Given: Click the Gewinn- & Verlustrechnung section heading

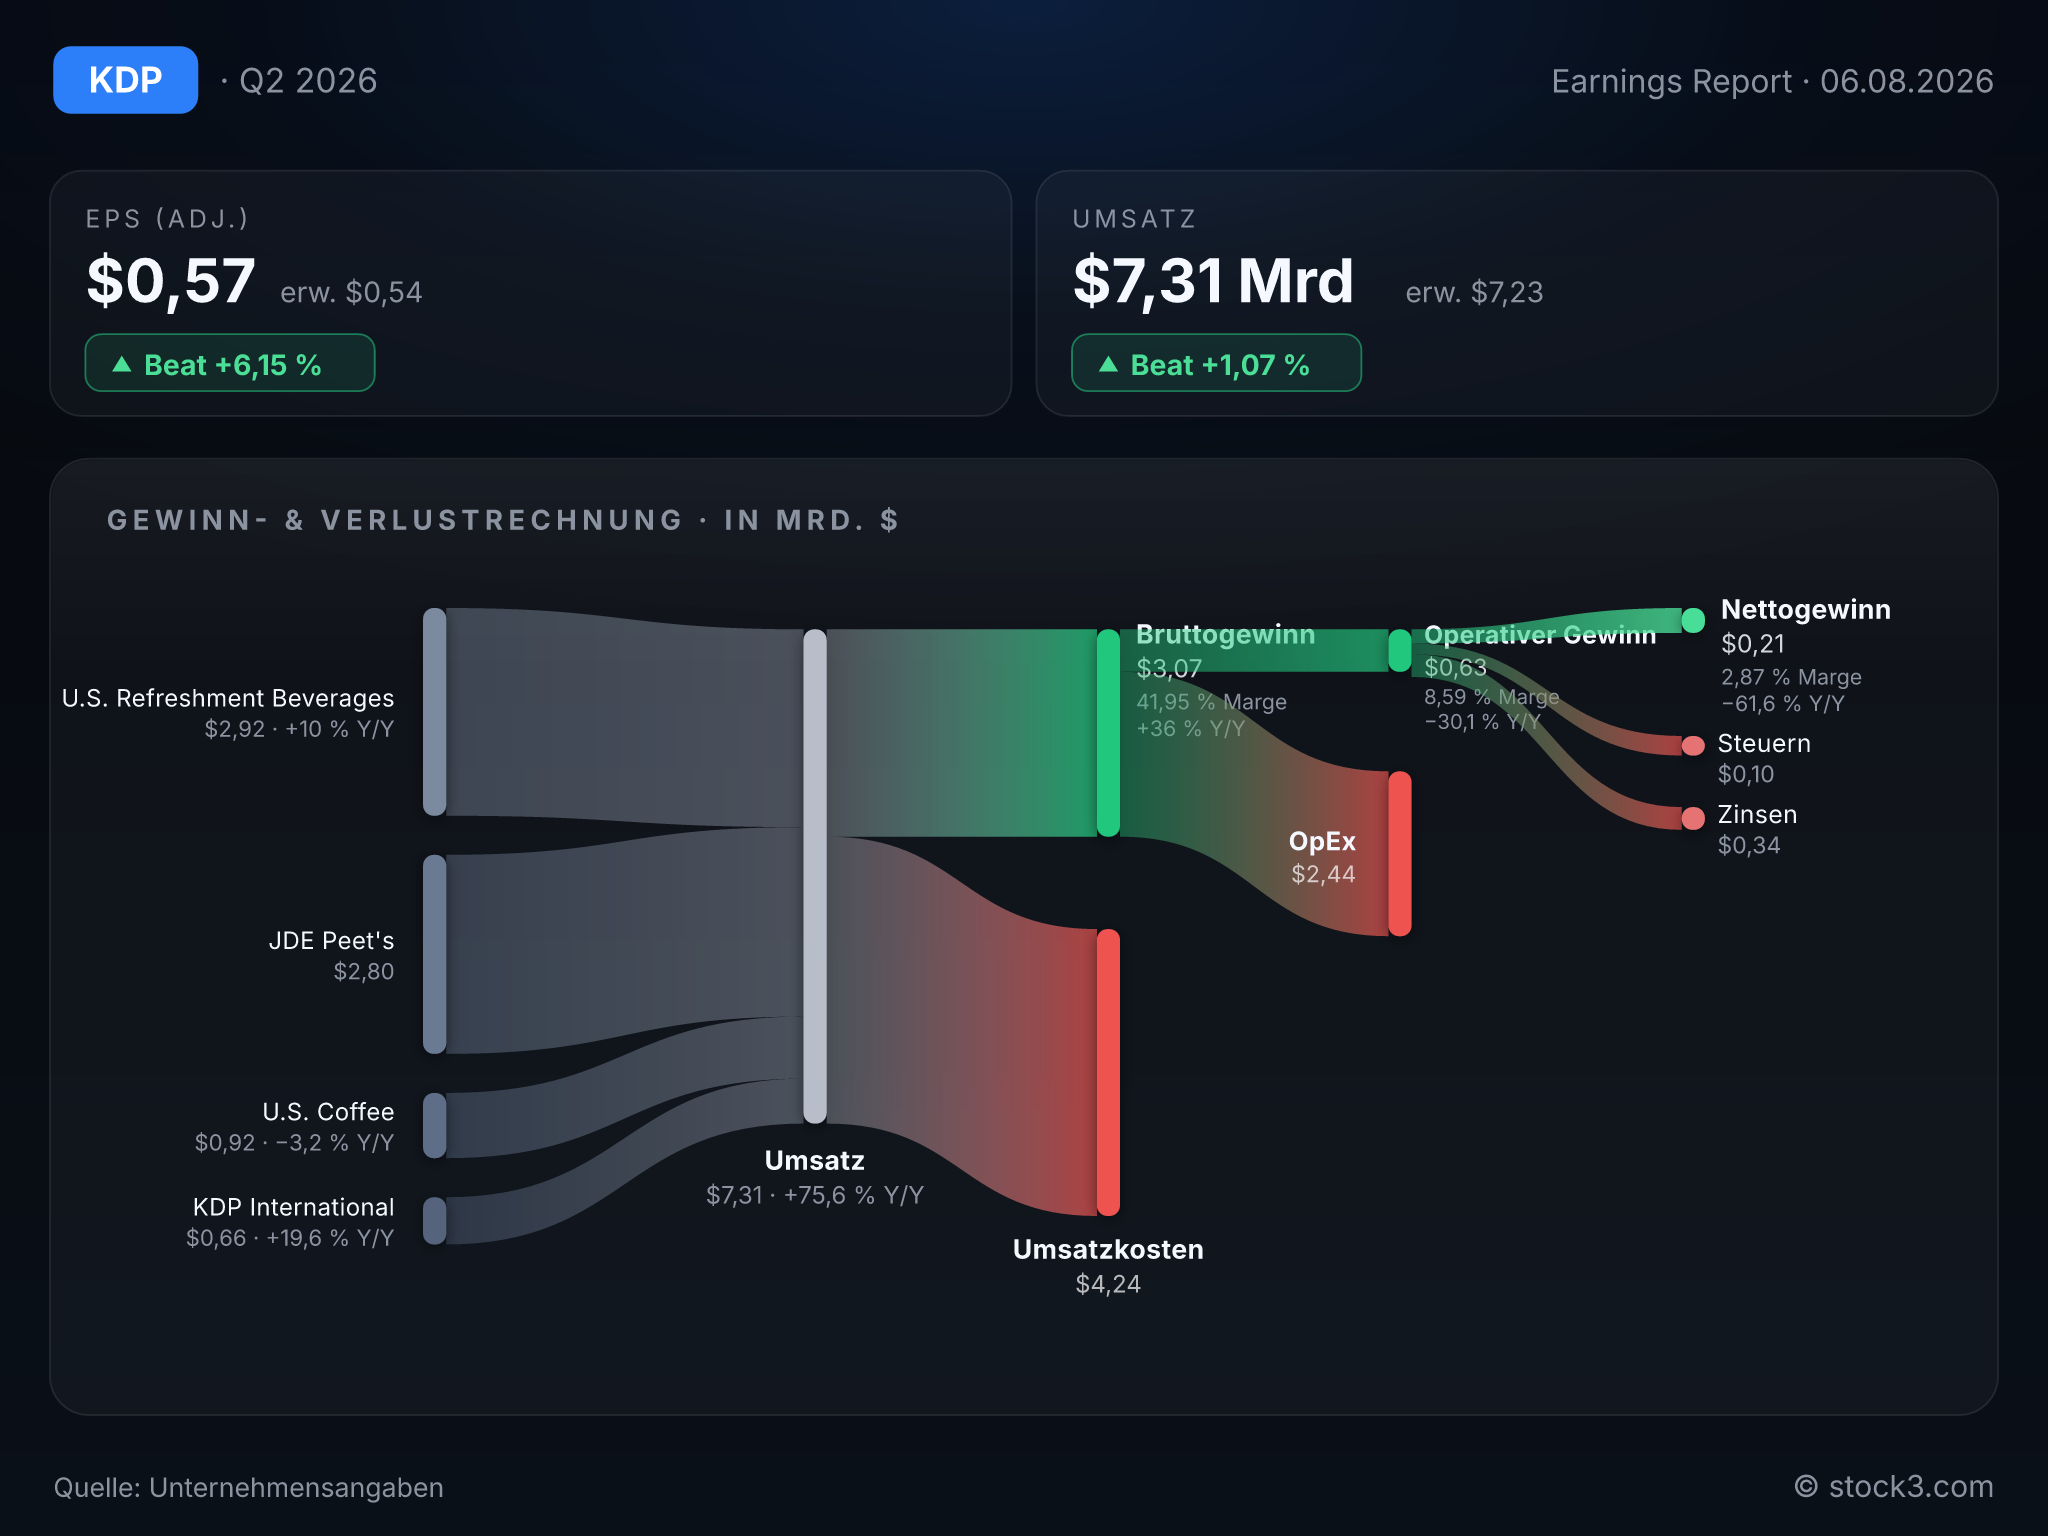Looking at the screenshot, I should pyautogui.click(x=503, y=520).
